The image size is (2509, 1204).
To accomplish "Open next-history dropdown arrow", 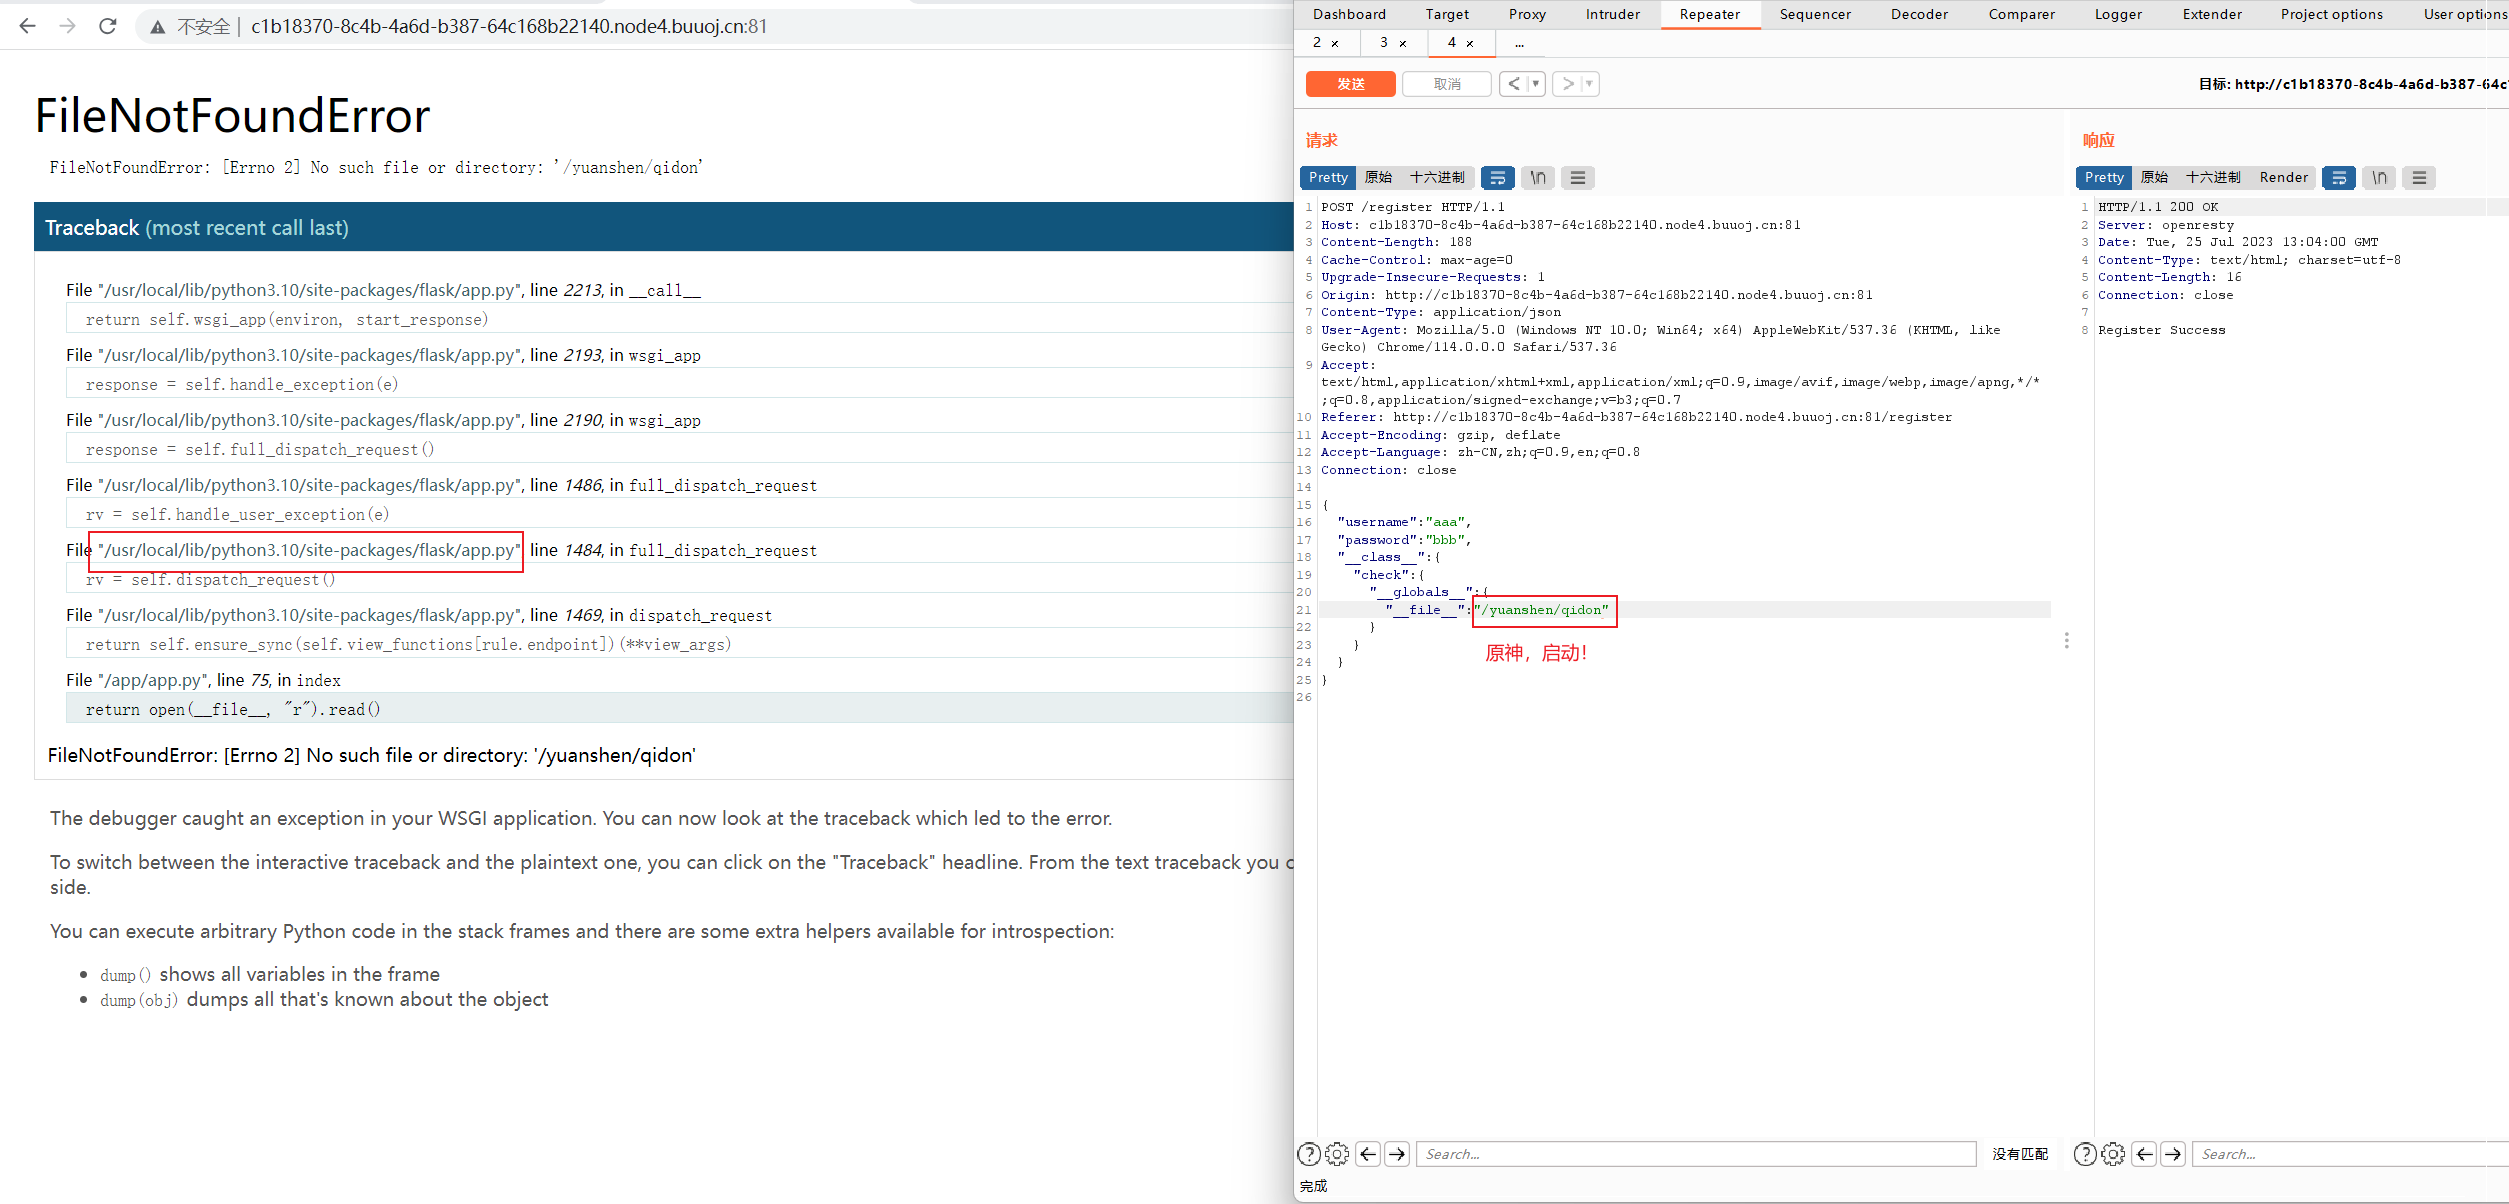I will pos(1589,84).
